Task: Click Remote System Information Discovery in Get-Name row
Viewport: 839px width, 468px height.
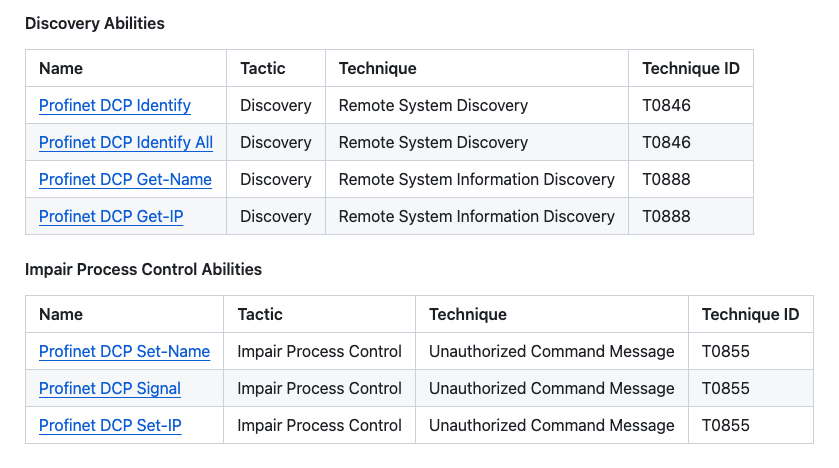Action: 476,179
